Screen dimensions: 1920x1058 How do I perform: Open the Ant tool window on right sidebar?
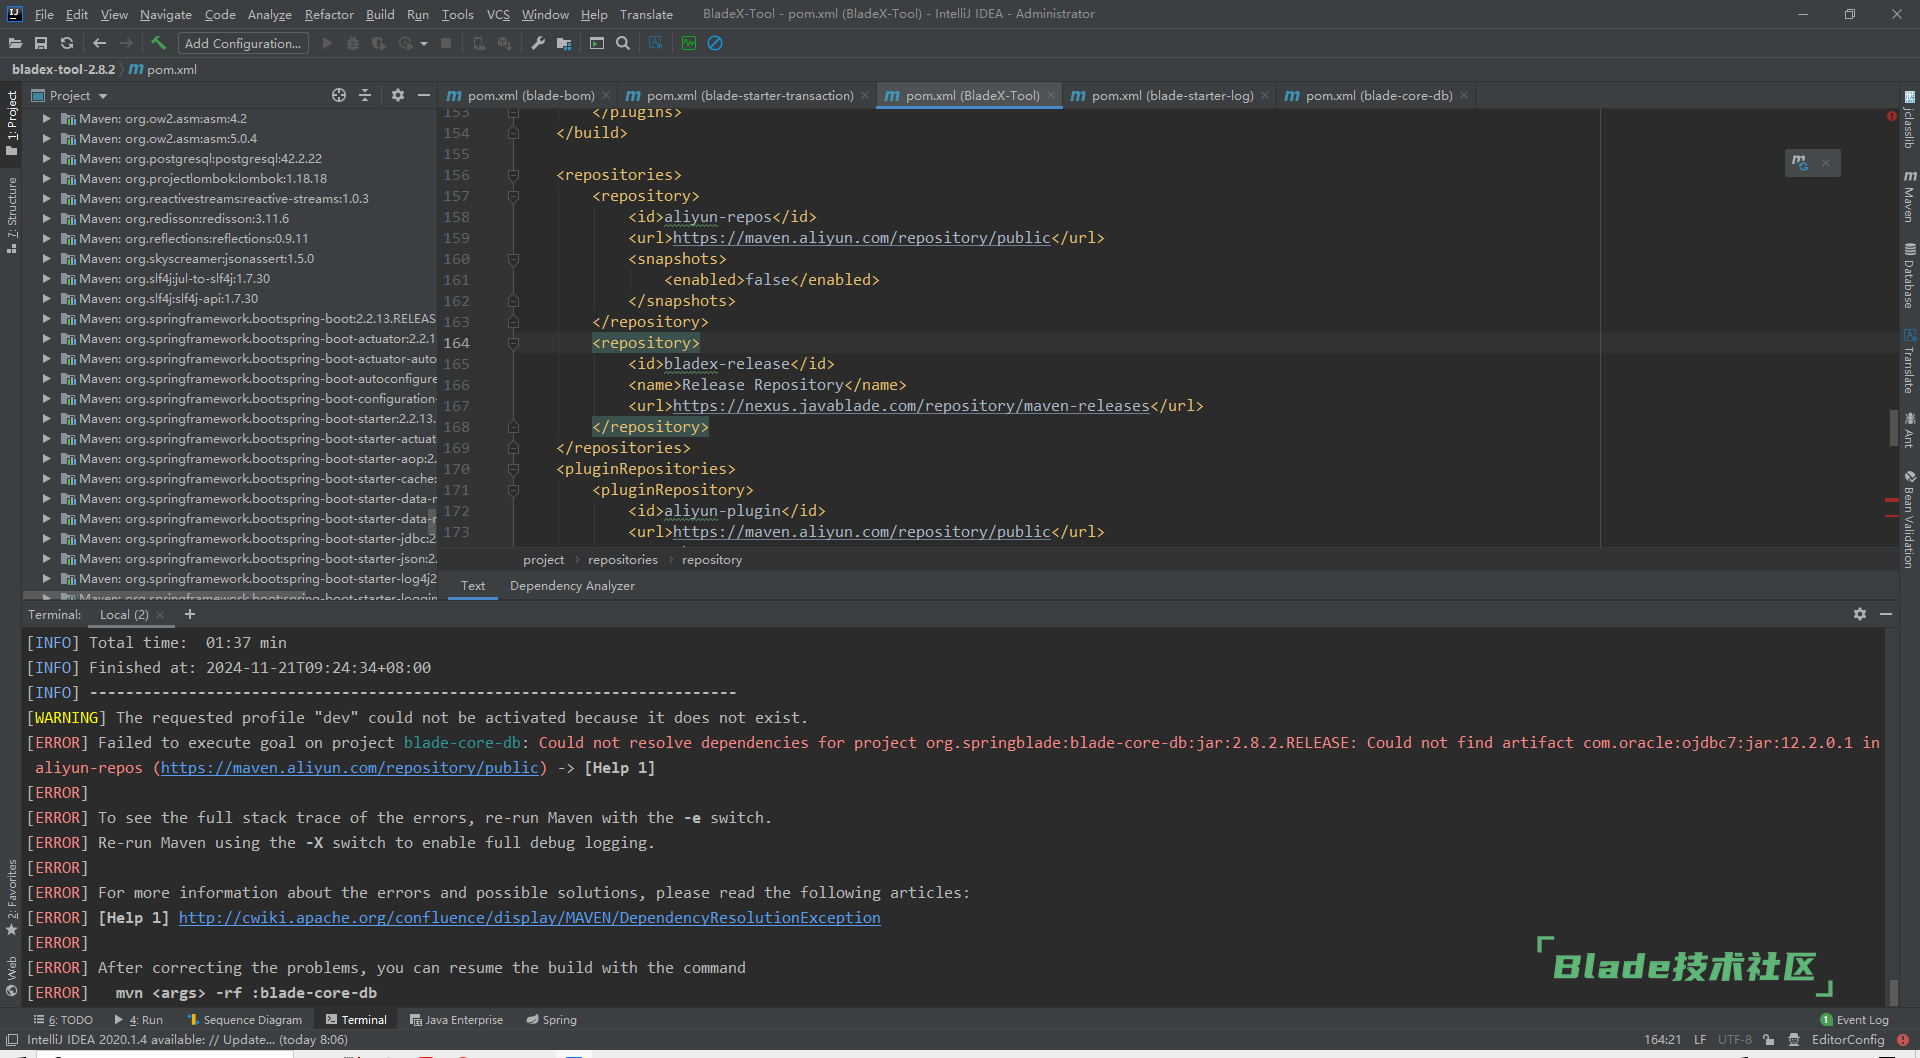(1909, 430)
